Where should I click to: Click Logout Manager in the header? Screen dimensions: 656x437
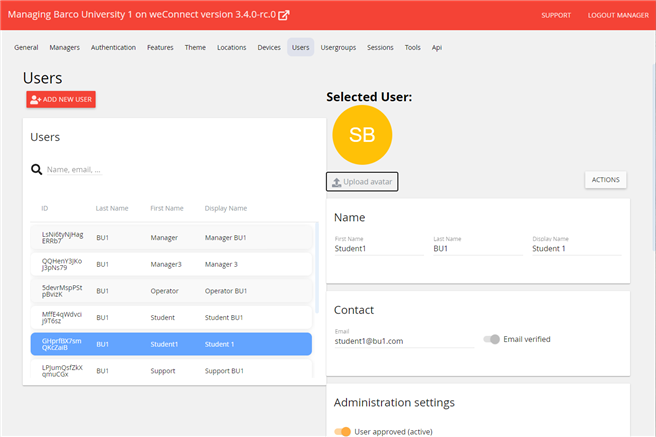tap(617, 16)
